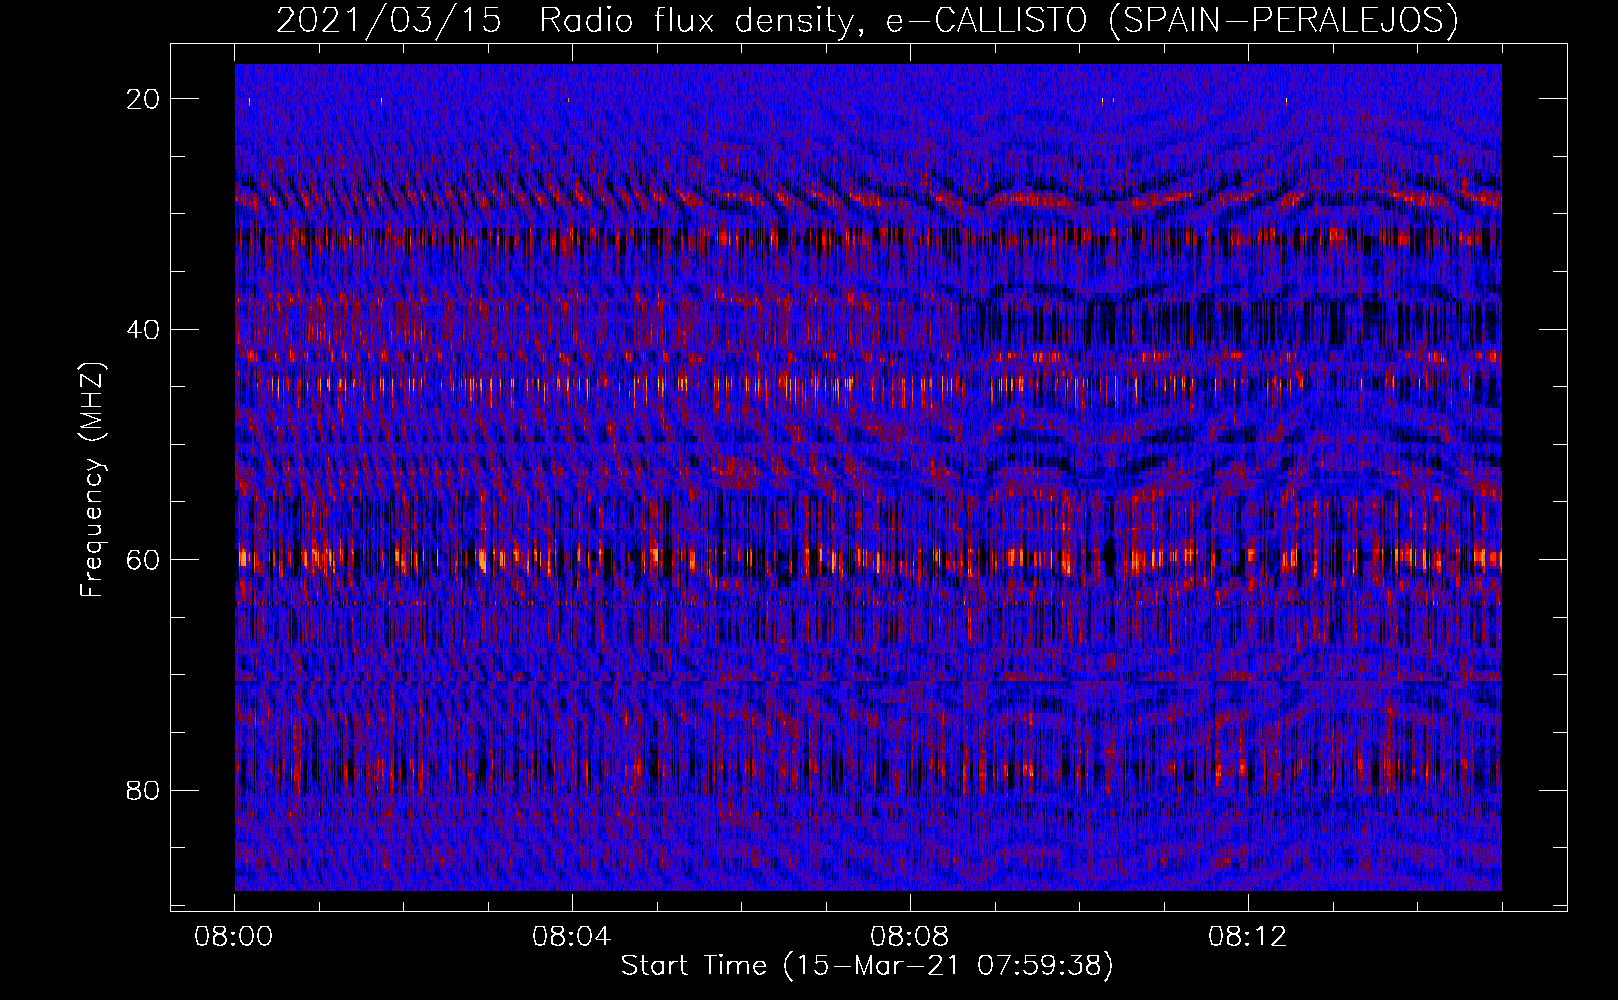
Task: Click the '08:12' time tick label
Action: (x=1248, y=937)
